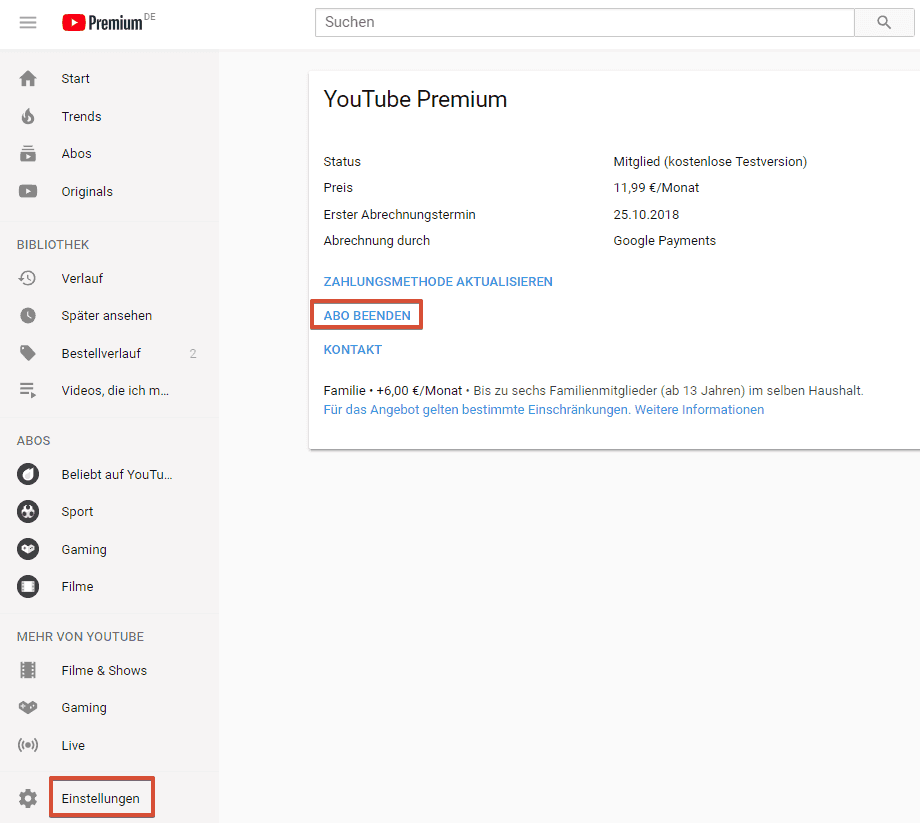
Task: Click the Mitglied (kostenlose Testversion) status
Action: click(710, 161)
